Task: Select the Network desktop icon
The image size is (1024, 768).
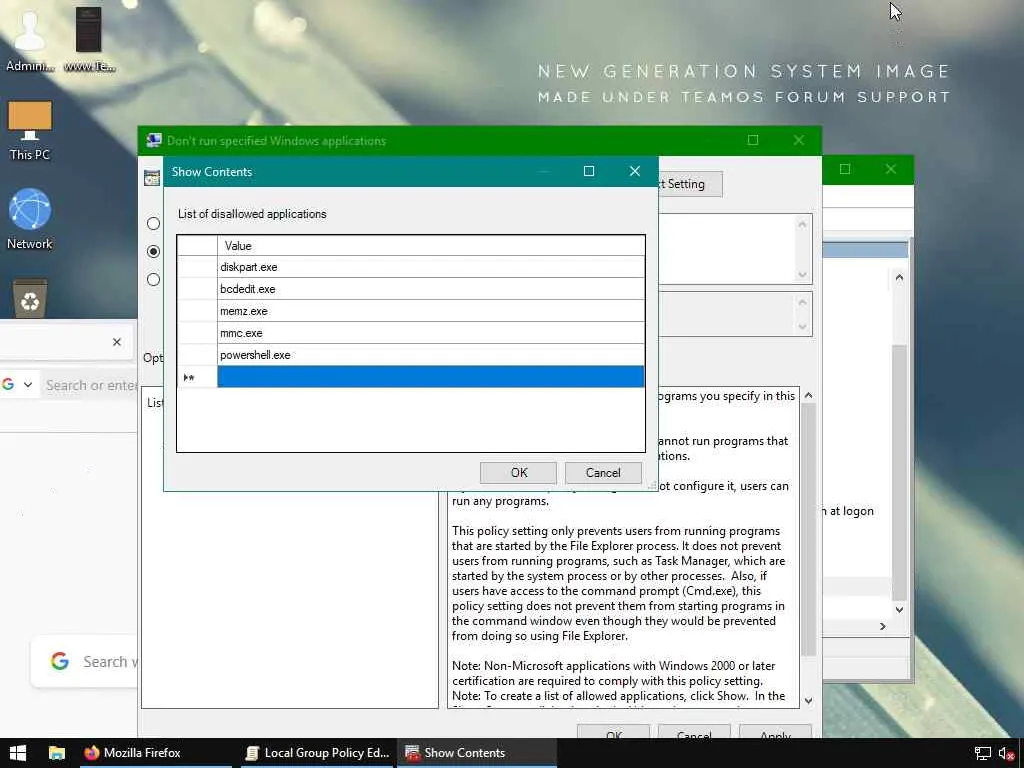Action: click(30, 217)
